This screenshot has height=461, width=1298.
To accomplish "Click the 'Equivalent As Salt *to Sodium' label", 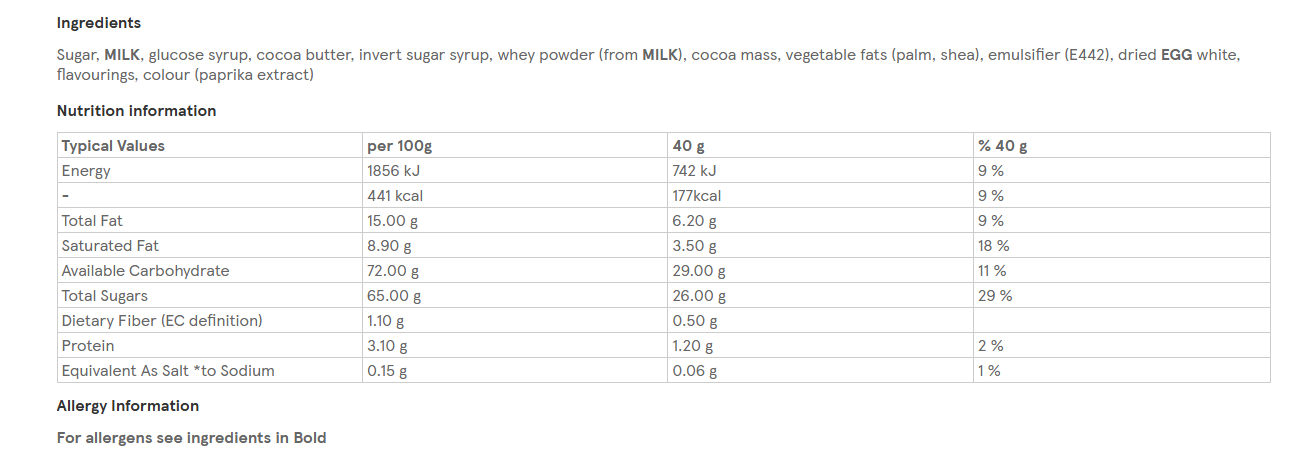I will (x=168, y=371).
